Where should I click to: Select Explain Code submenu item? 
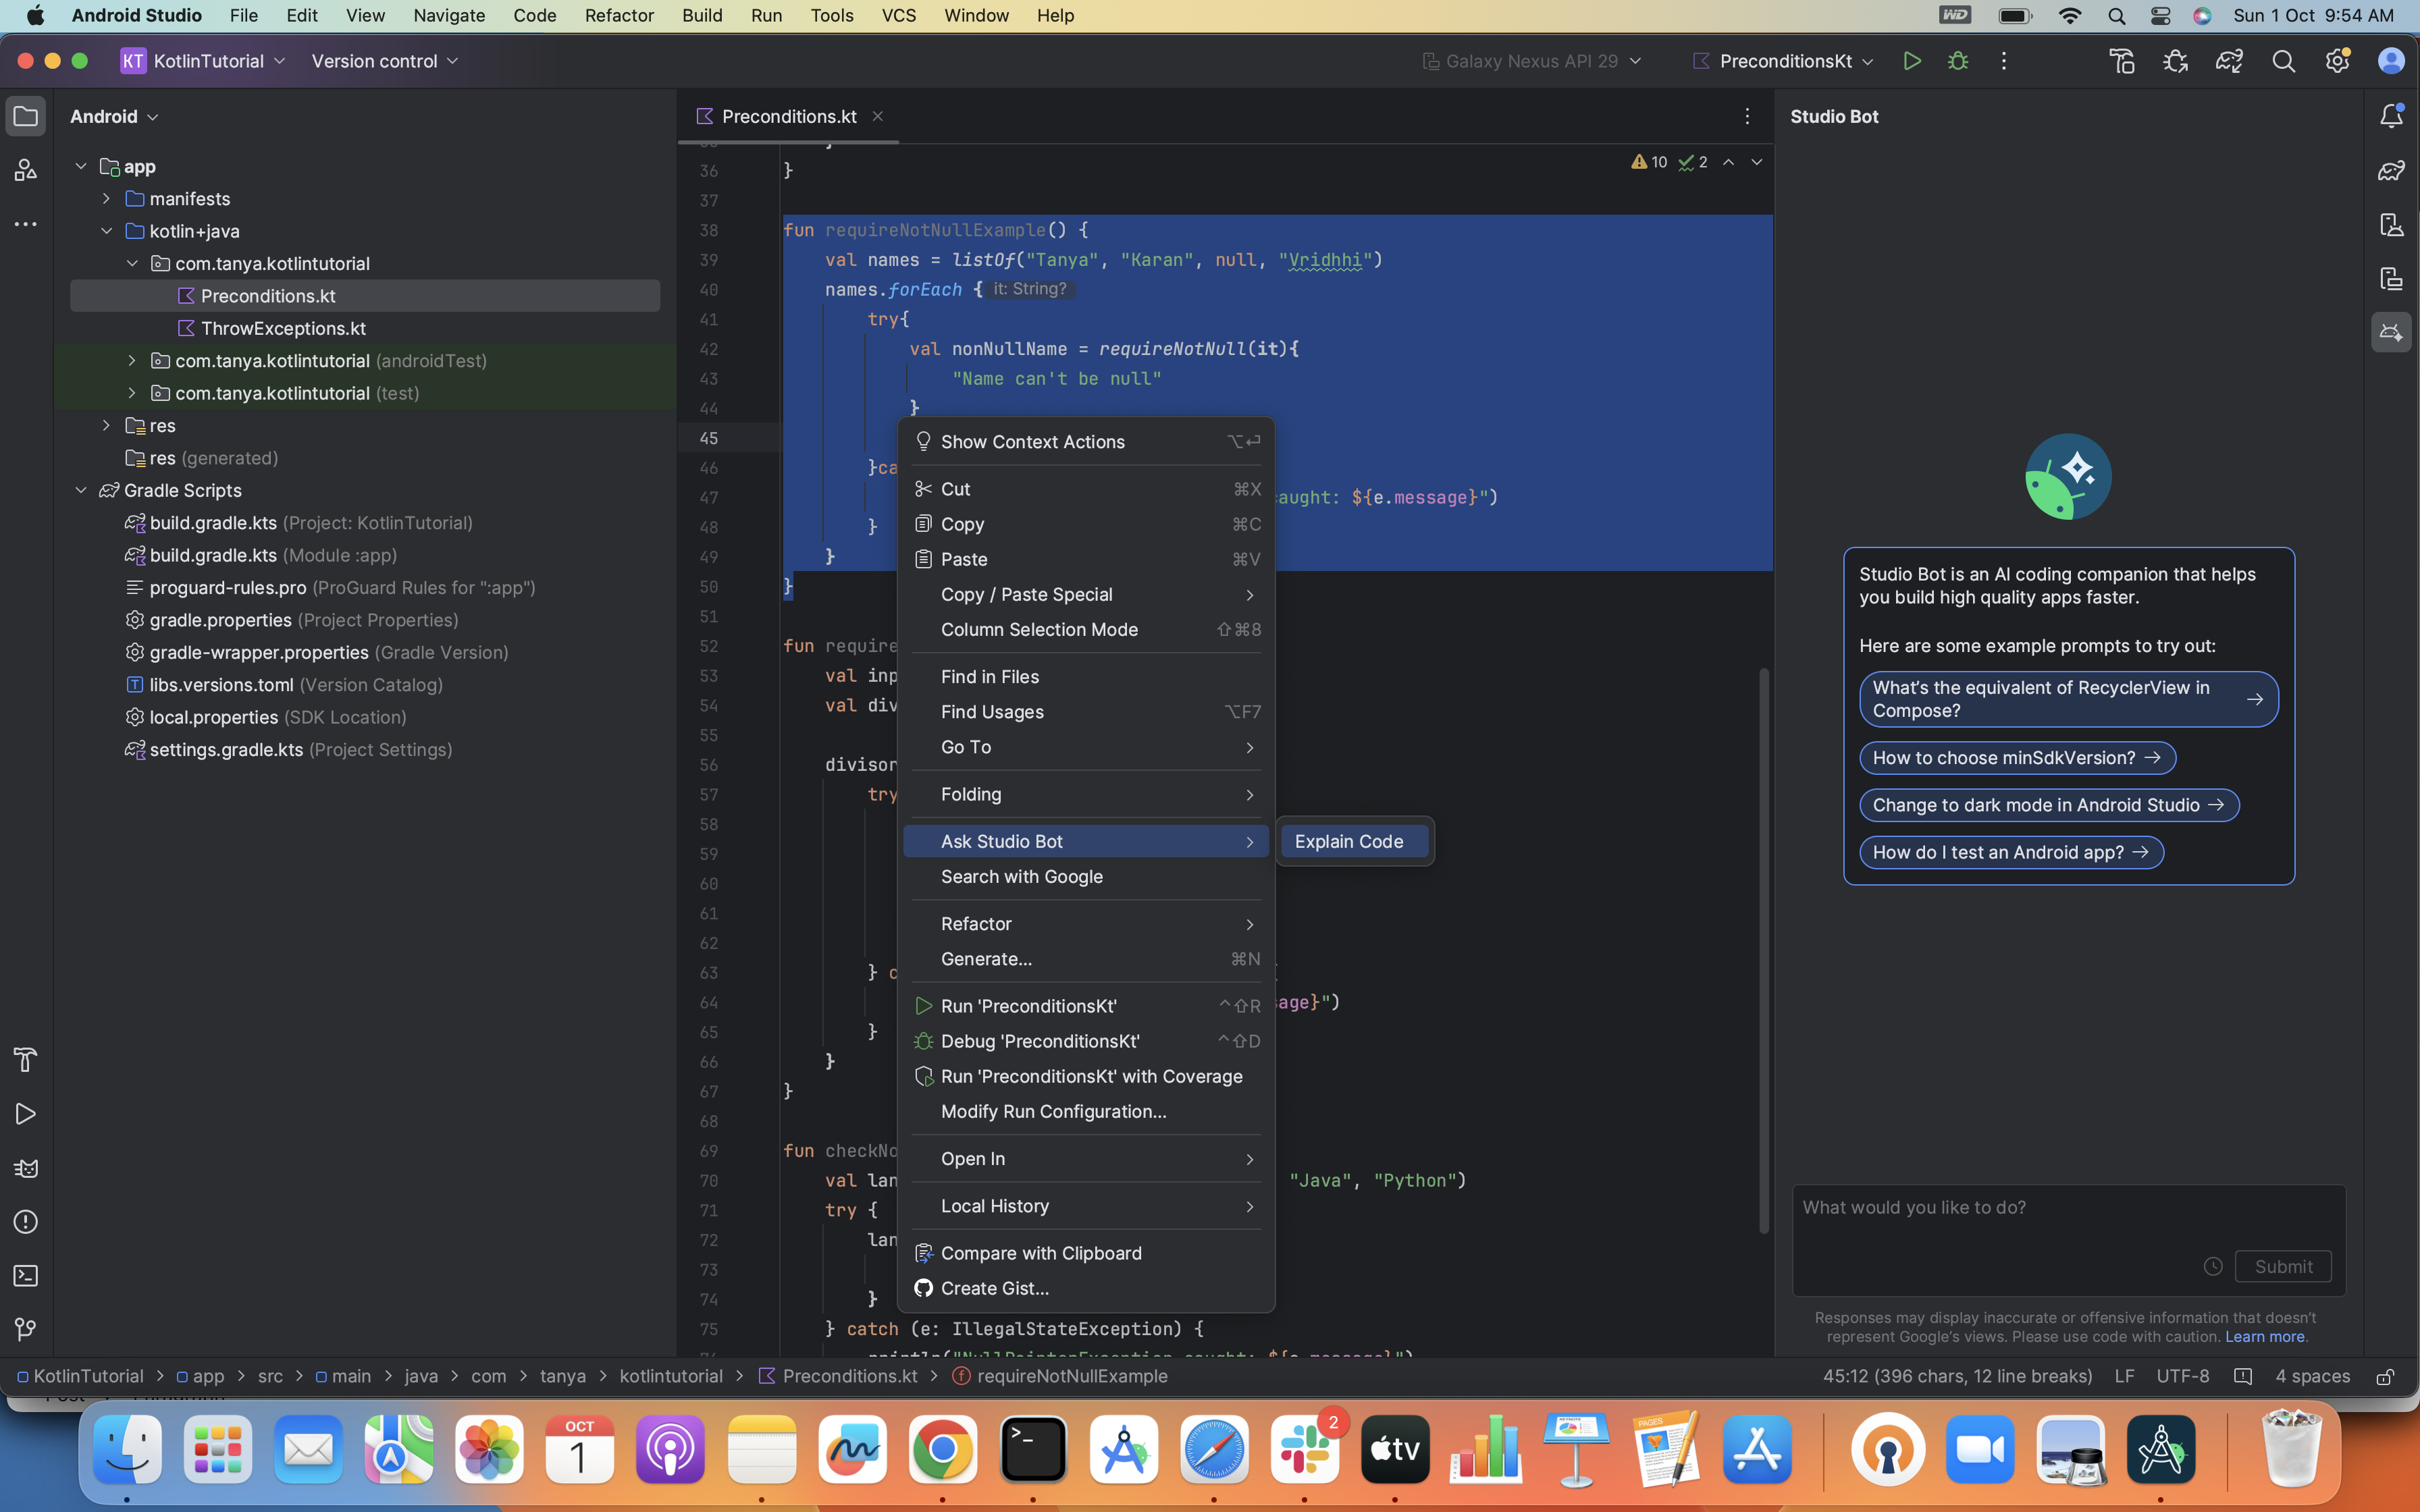pos(1355,841)
